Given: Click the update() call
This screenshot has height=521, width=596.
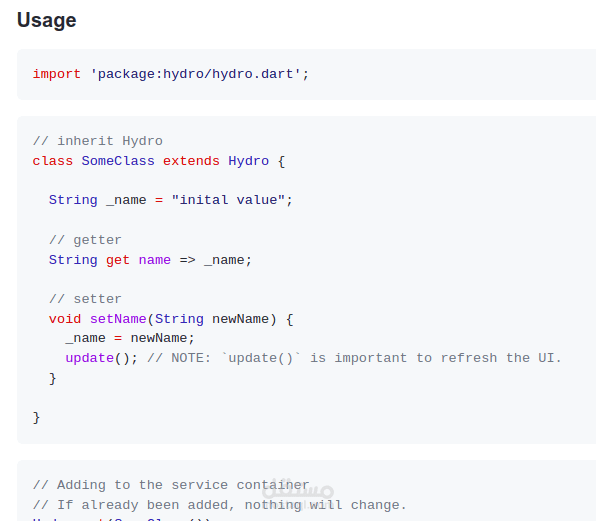Looking at the screenshot, I should point(97,358).
